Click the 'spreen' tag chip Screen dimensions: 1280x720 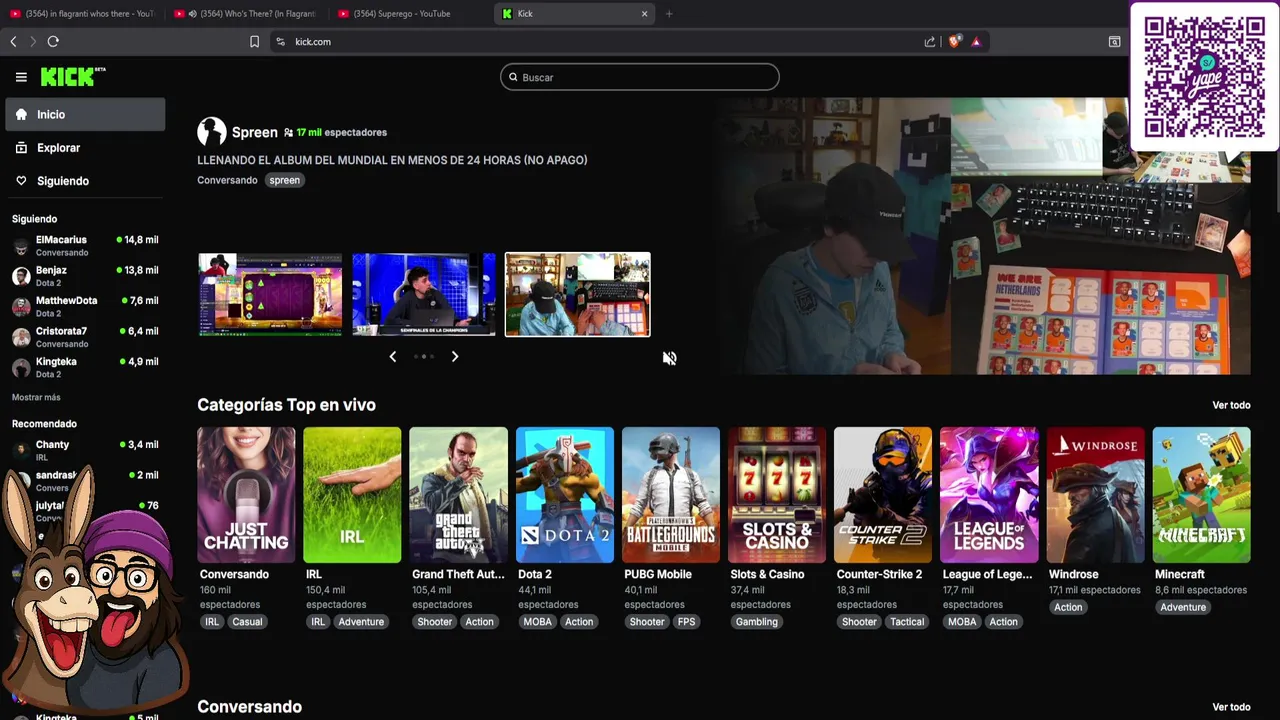(x=284, y=180)
